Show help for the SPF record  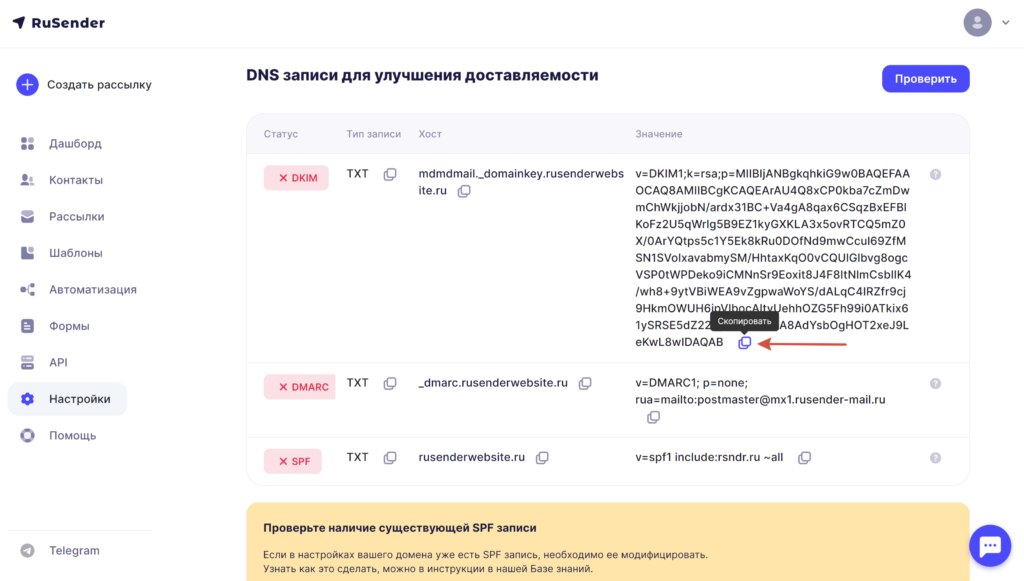[935, 458]
